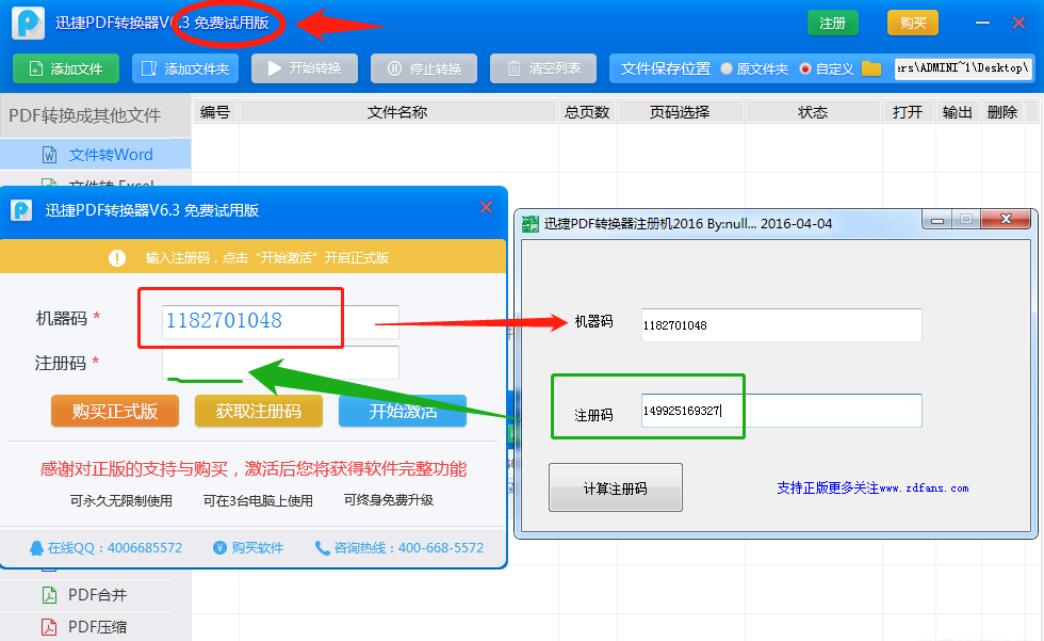Click the 文件名称 column header

click(397, 112)
